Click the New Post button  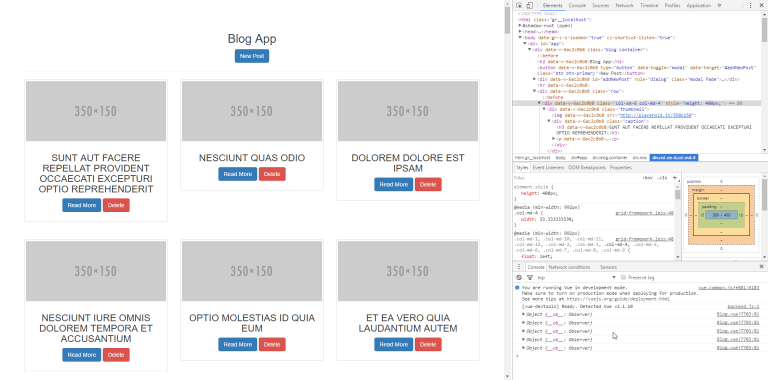coord(252,56)
